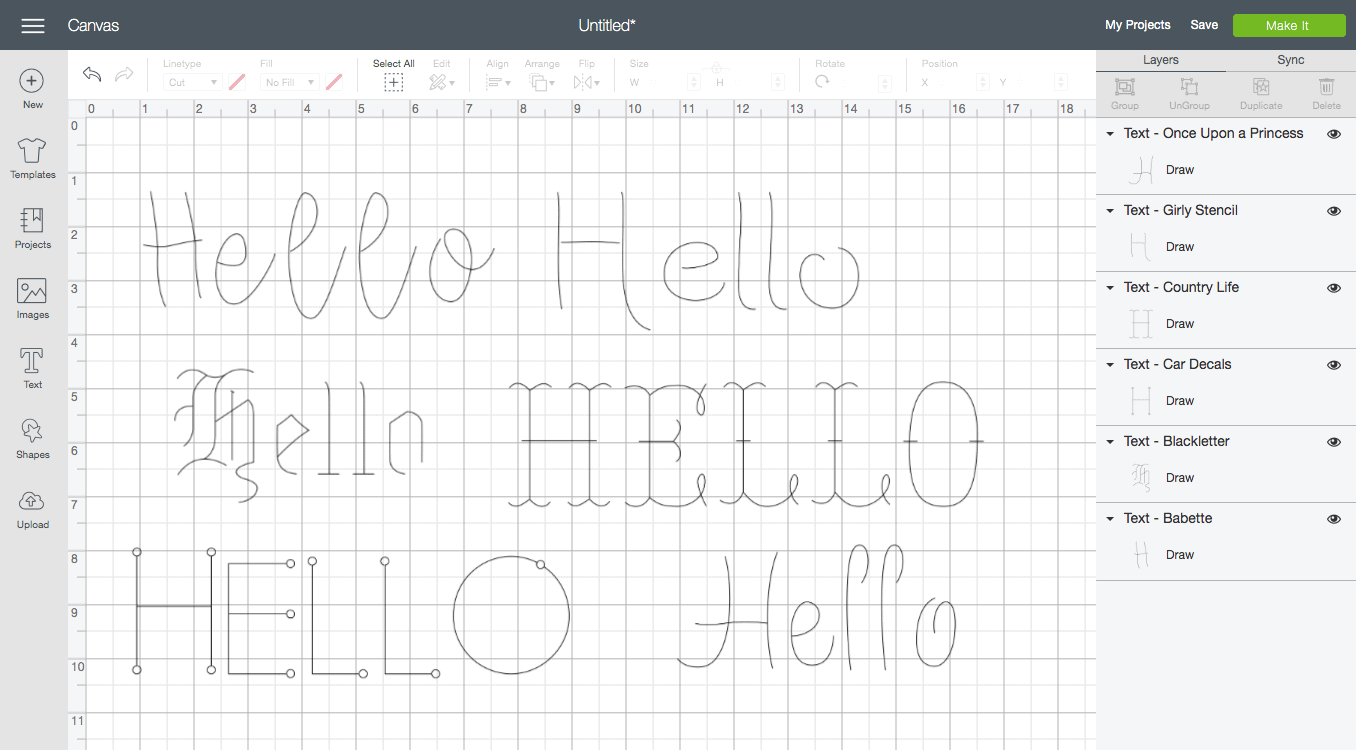Toggle visibility of Country Life layer
This screenshot has width=1356, height=750.
[1333, 288]
